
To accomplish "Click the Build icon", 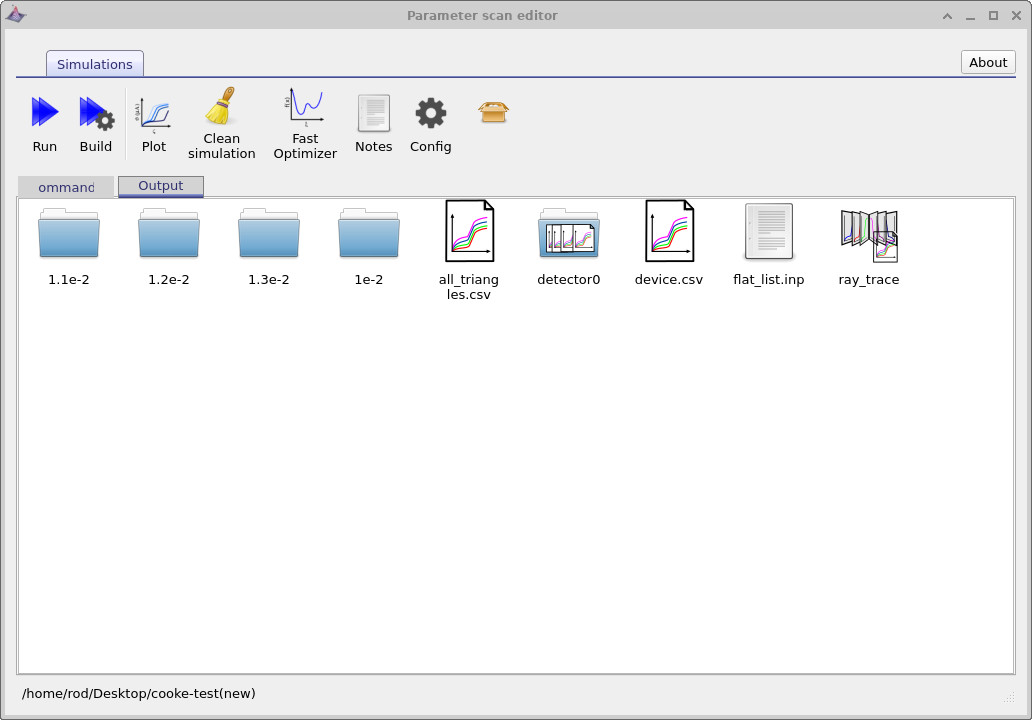I will tap(95, 120).
